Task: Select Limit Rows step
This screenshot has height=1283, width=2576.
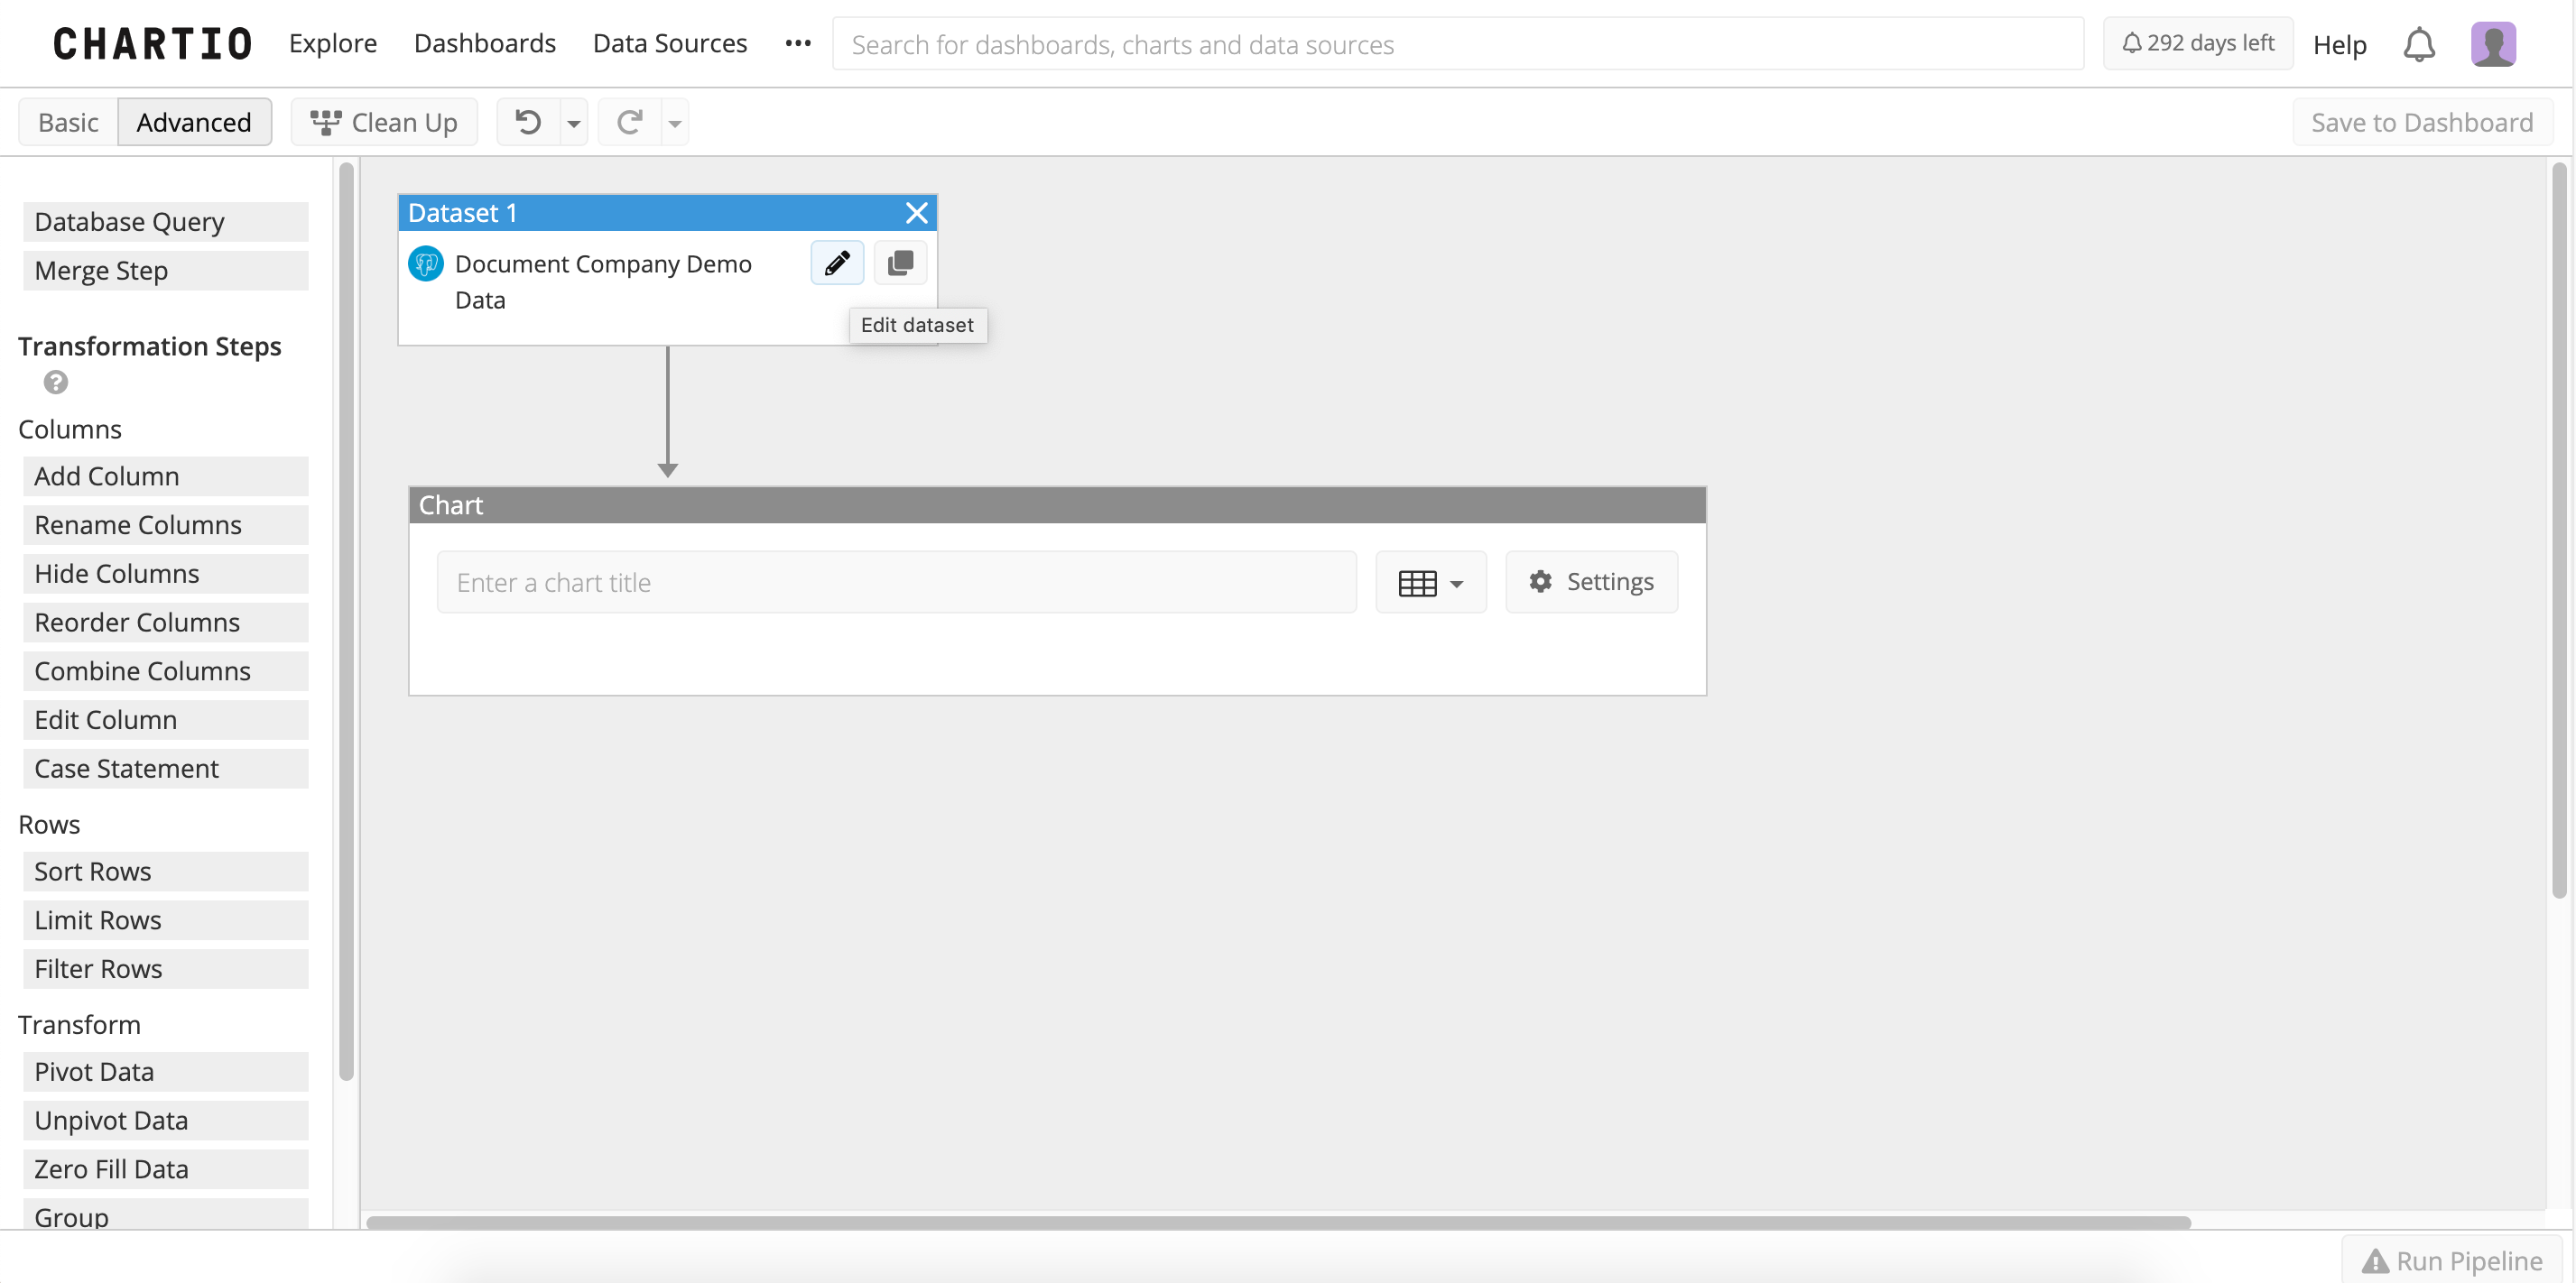Action: click(x=166, y=920)
